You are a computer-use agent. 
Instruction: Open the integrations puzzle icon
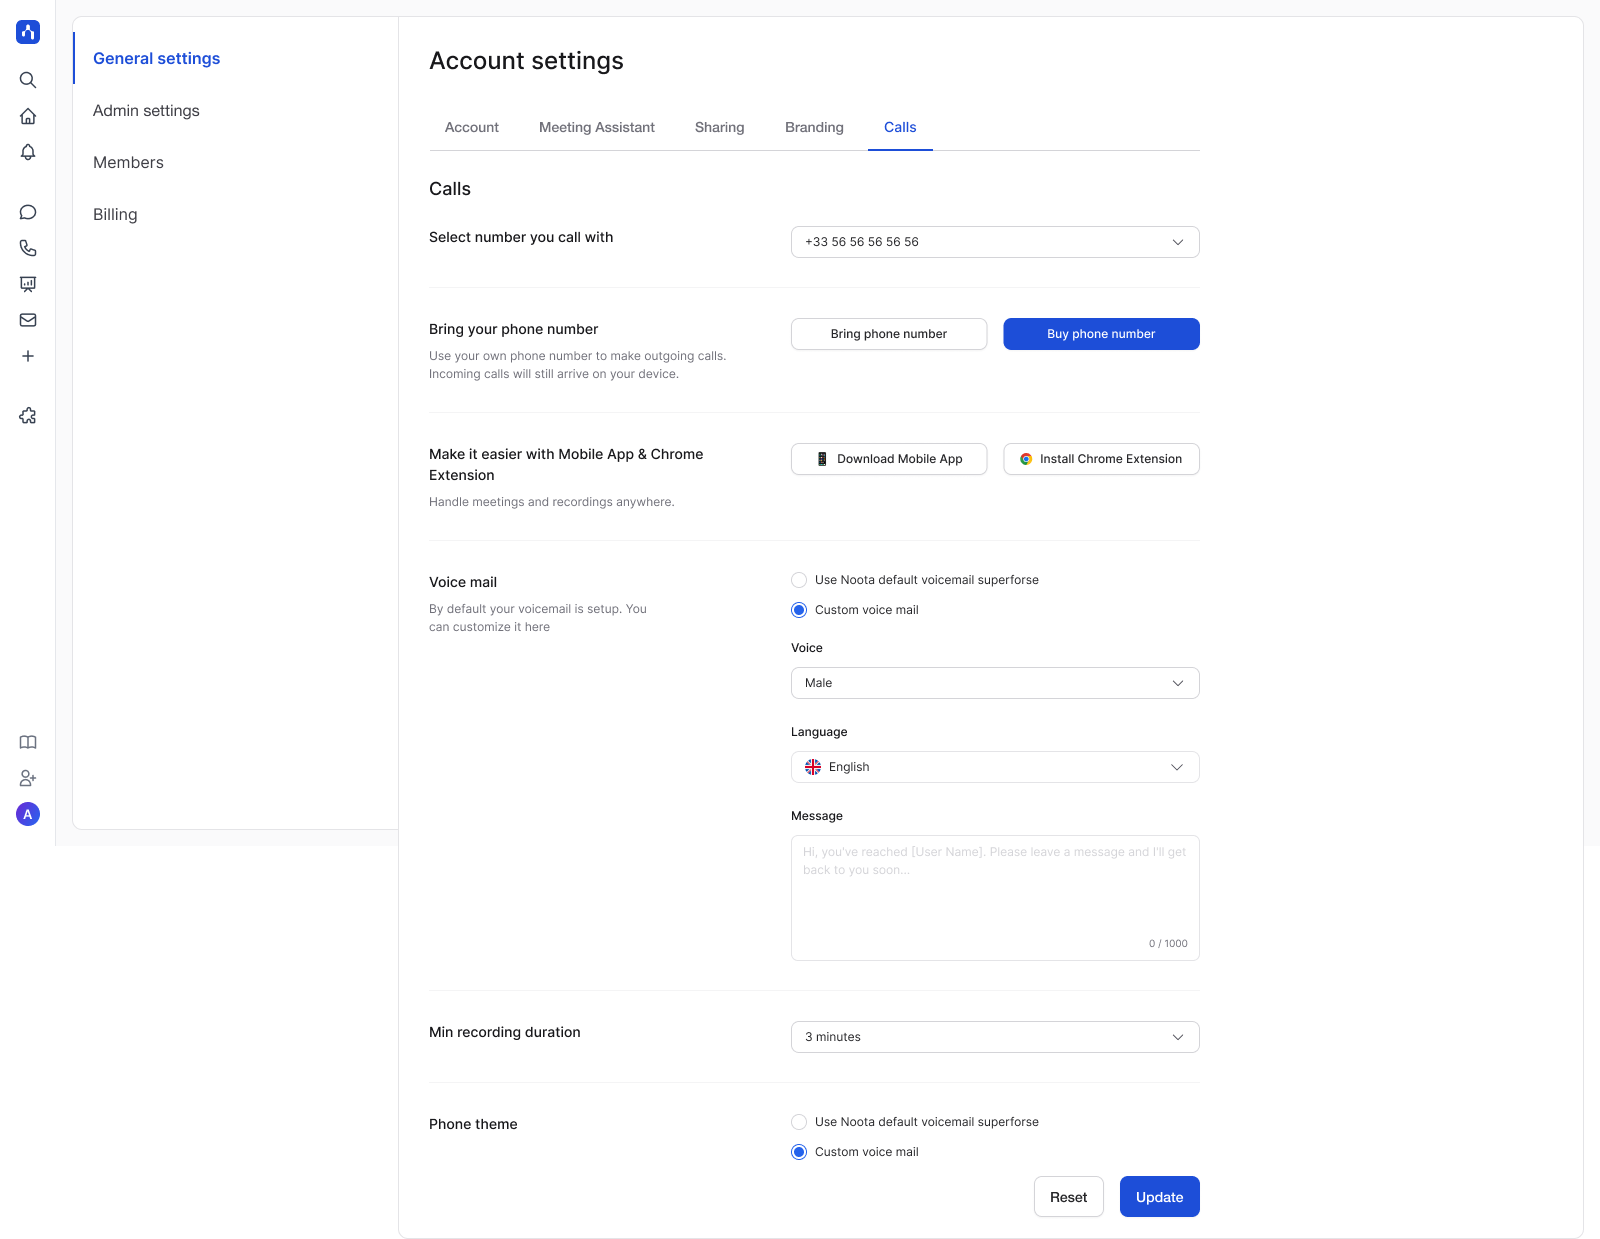tap(28, 416)
